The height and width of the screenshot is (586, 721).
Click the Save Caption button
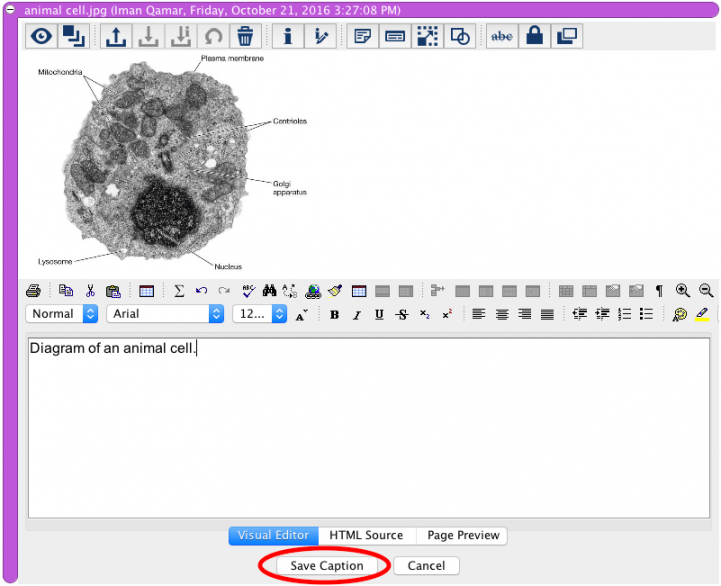click(326, 566)
